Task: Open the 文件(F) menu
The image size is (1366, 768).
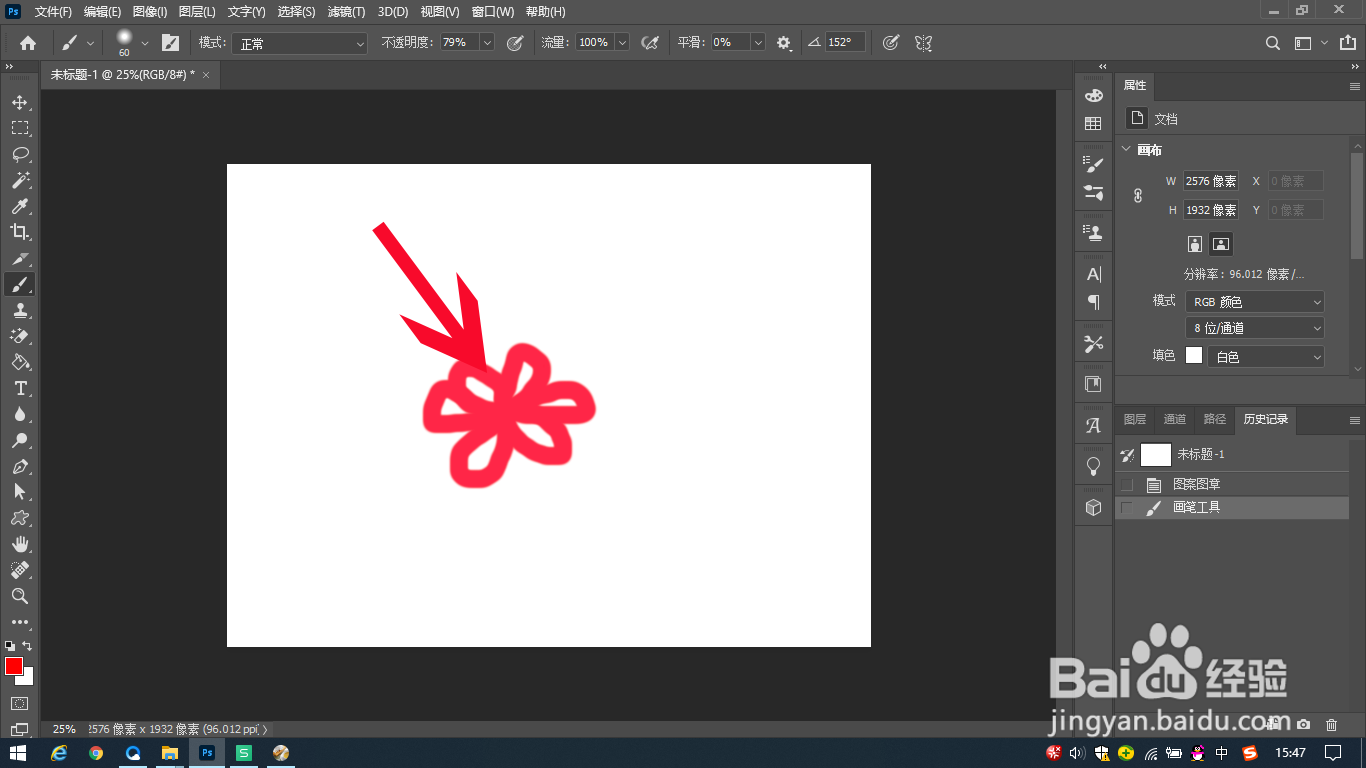Action: [x=53, y=12]
